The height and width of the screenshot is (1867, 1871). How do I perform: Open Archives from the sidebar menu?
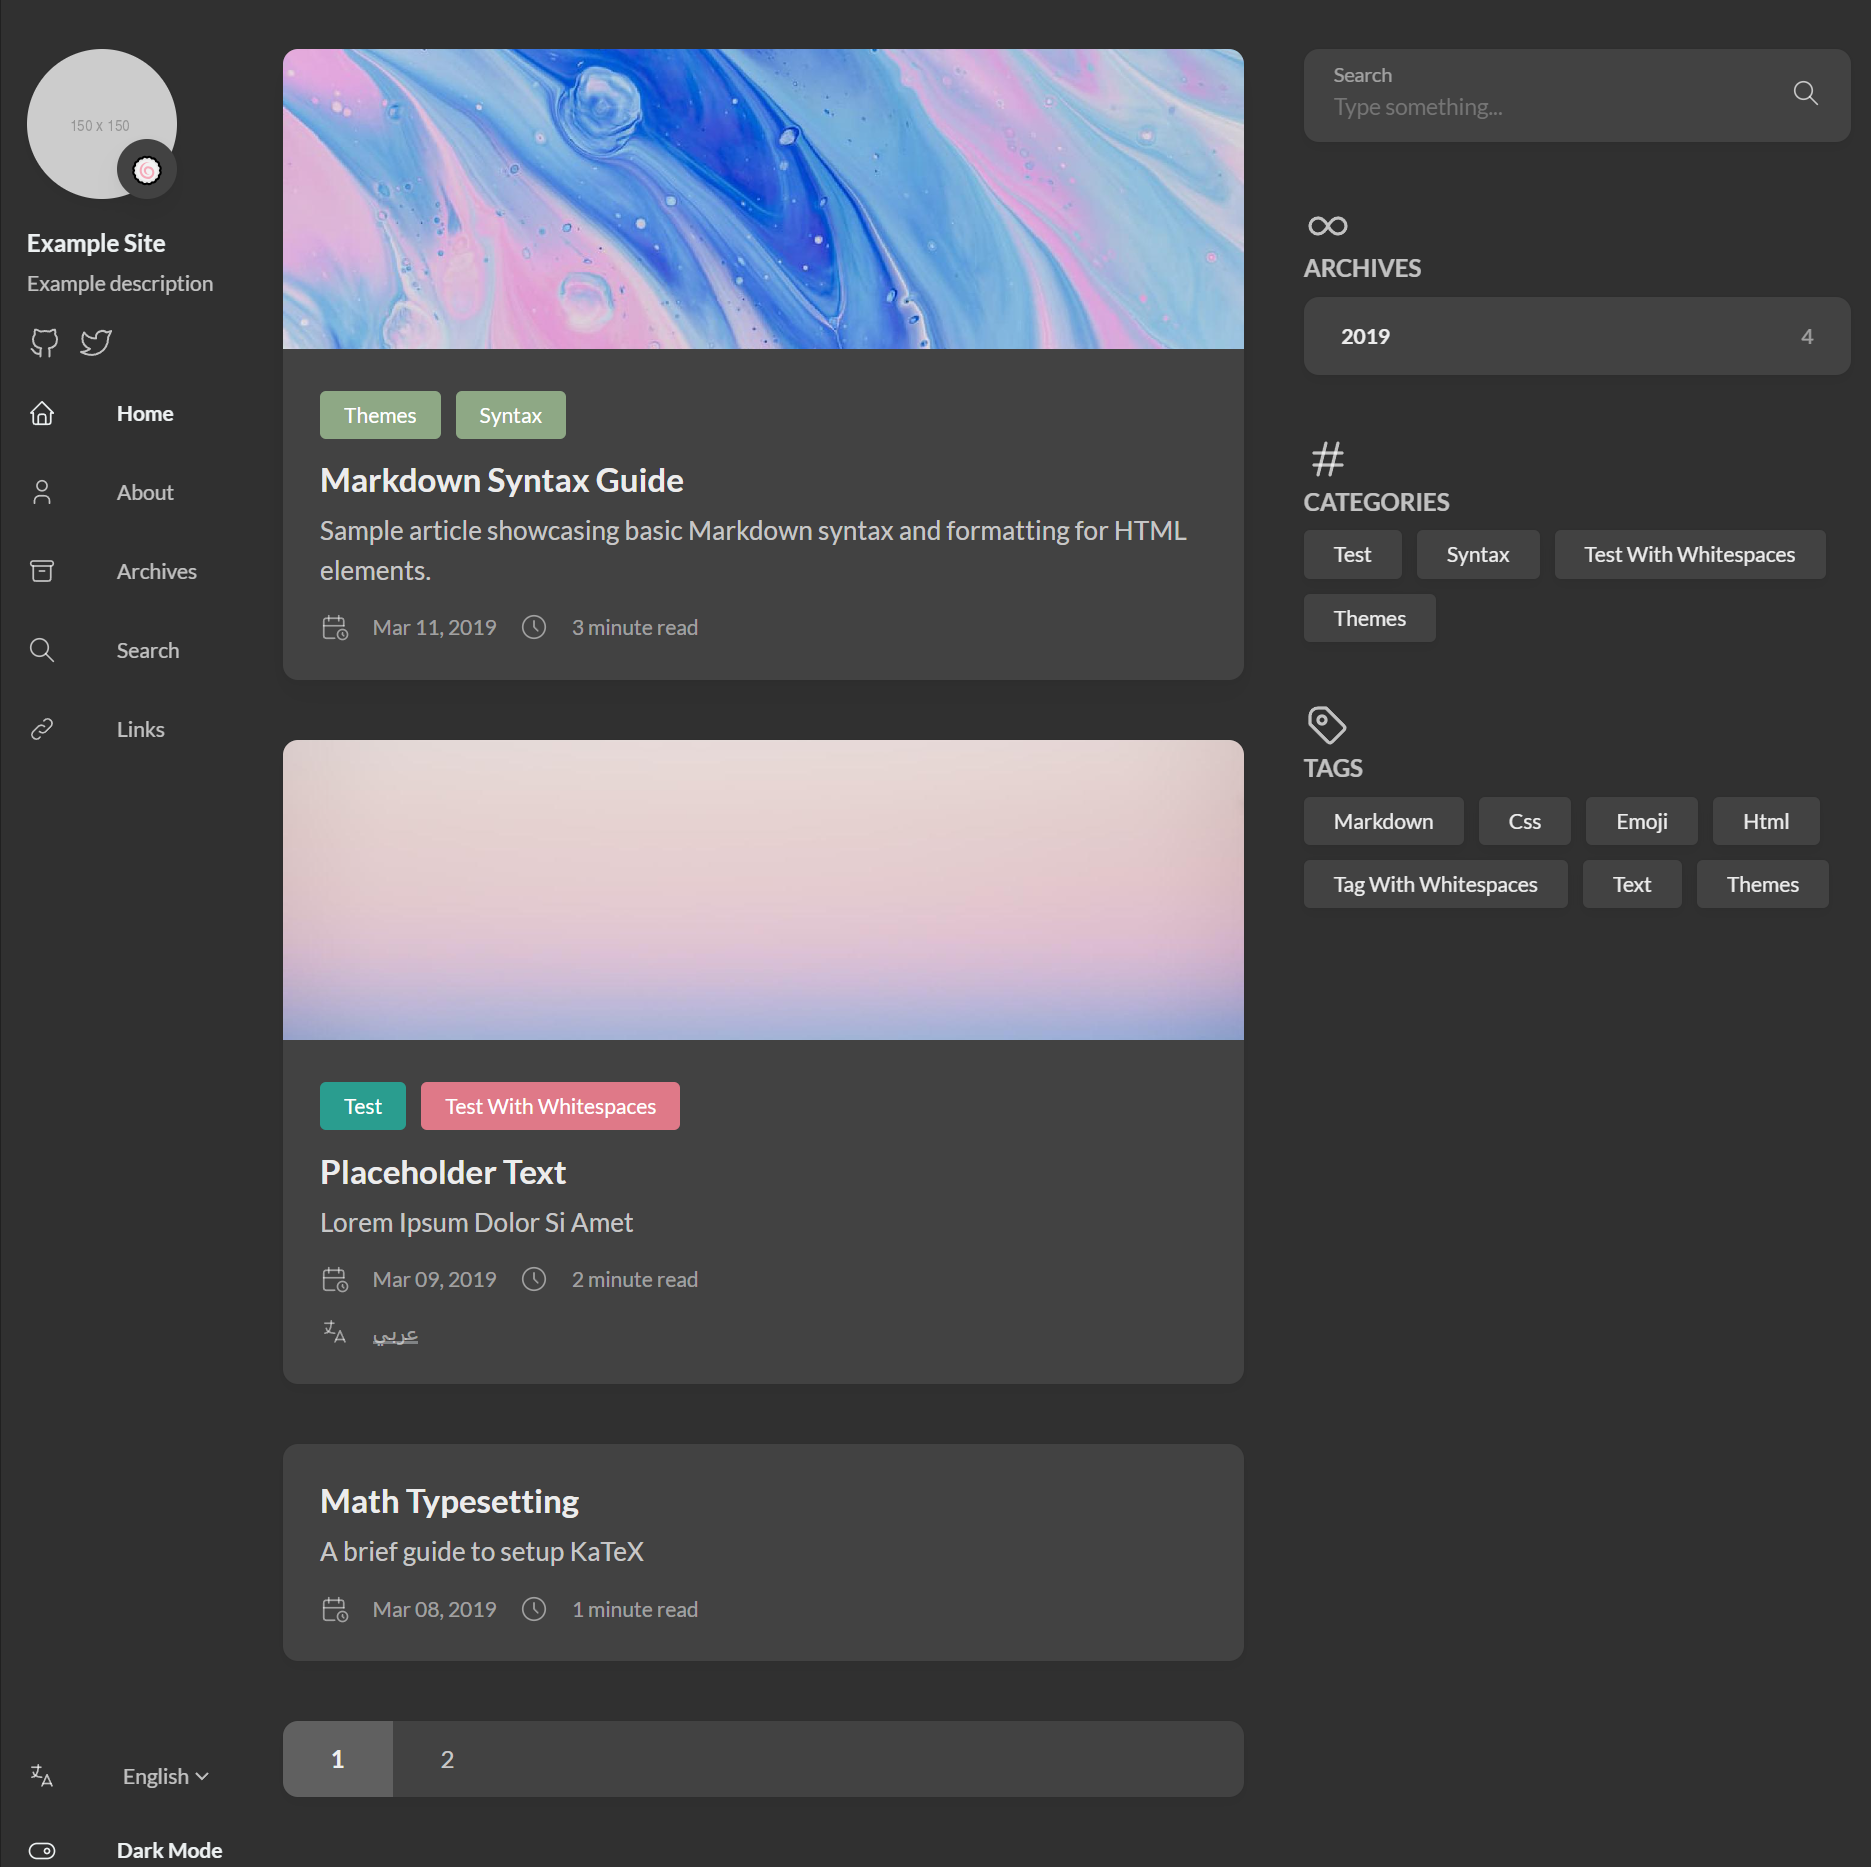point(156,570)
